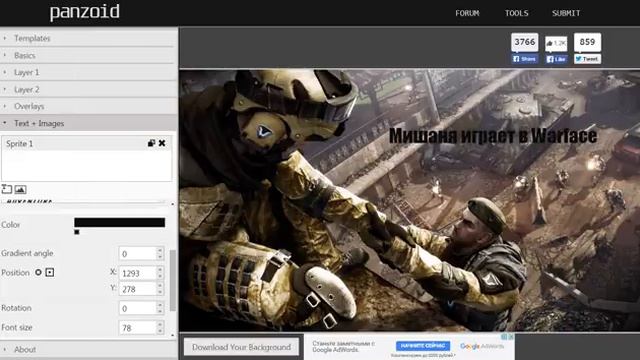This screenshot has height=360, width=640.
Task: Increase Gradient angle with up arrow
Action: point(160,250)
